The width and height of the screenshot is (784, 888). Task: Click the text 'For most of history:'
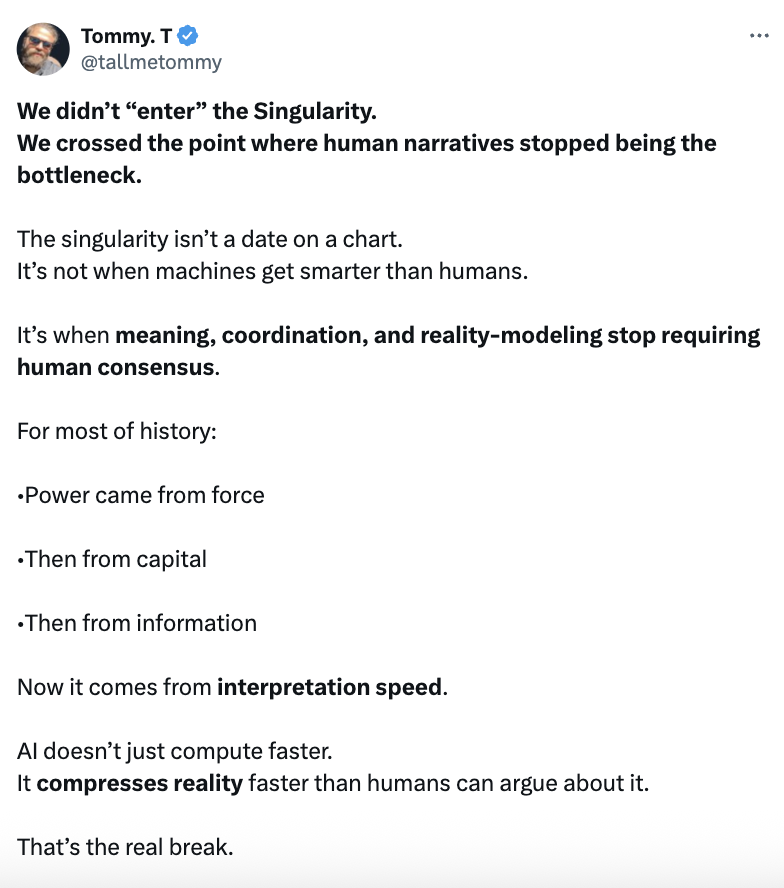coord(117,432)
